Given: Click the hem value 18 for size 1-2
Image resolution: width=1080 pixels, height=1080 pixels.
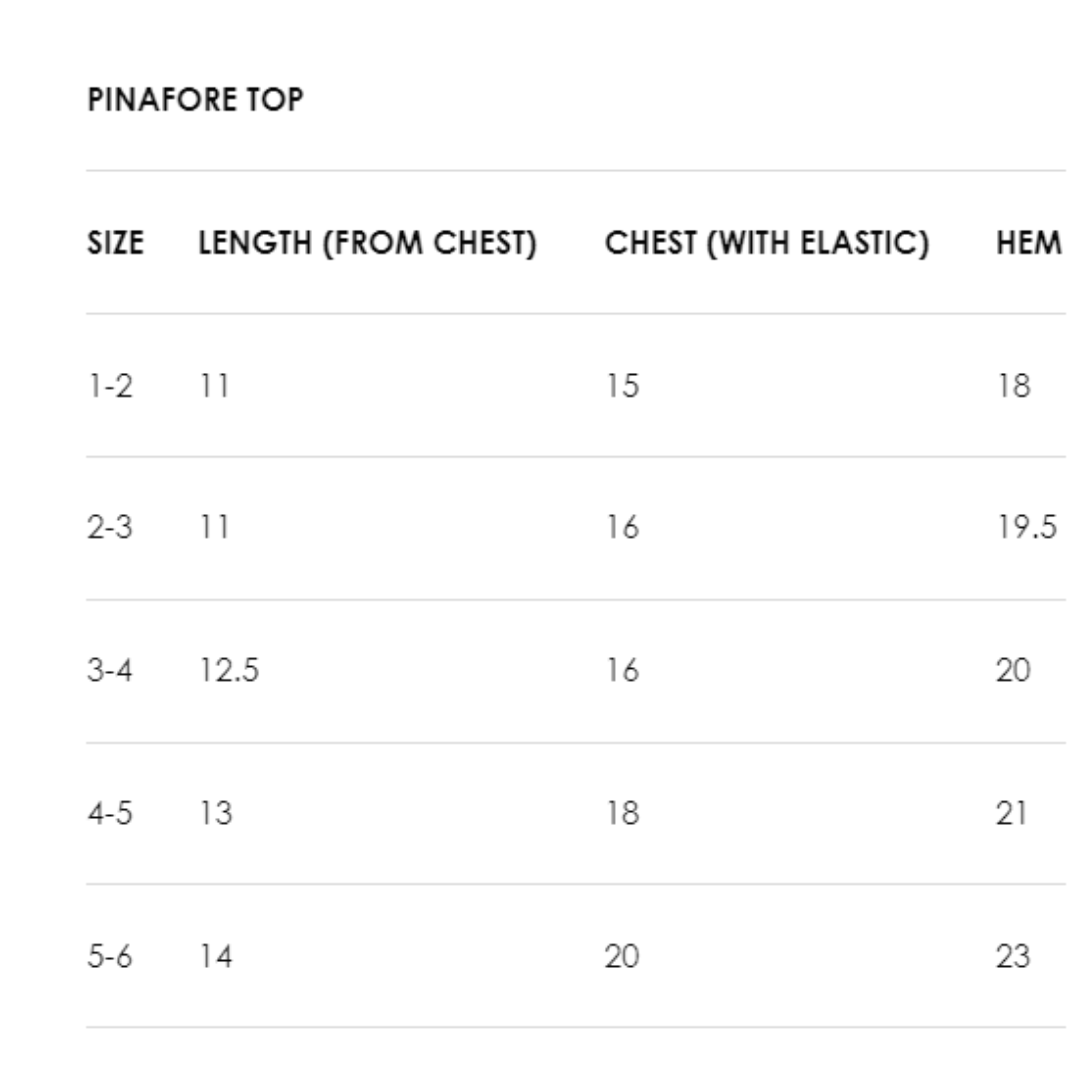Looking at the screenshot, I should tap(1013, 386).
